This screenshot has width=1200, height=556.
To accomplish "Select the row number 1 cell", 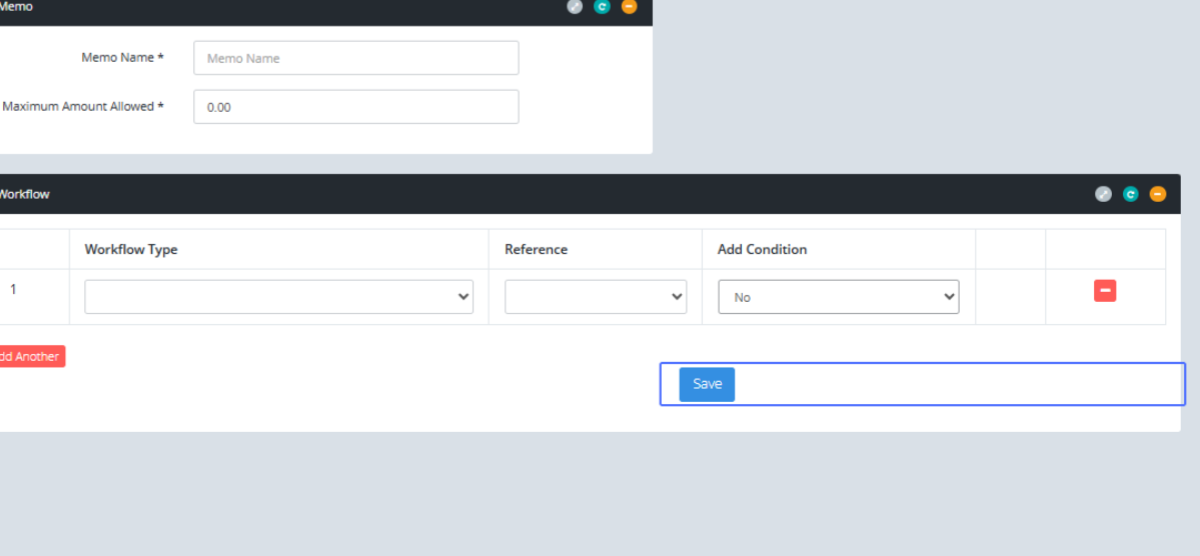I will 14,290.
